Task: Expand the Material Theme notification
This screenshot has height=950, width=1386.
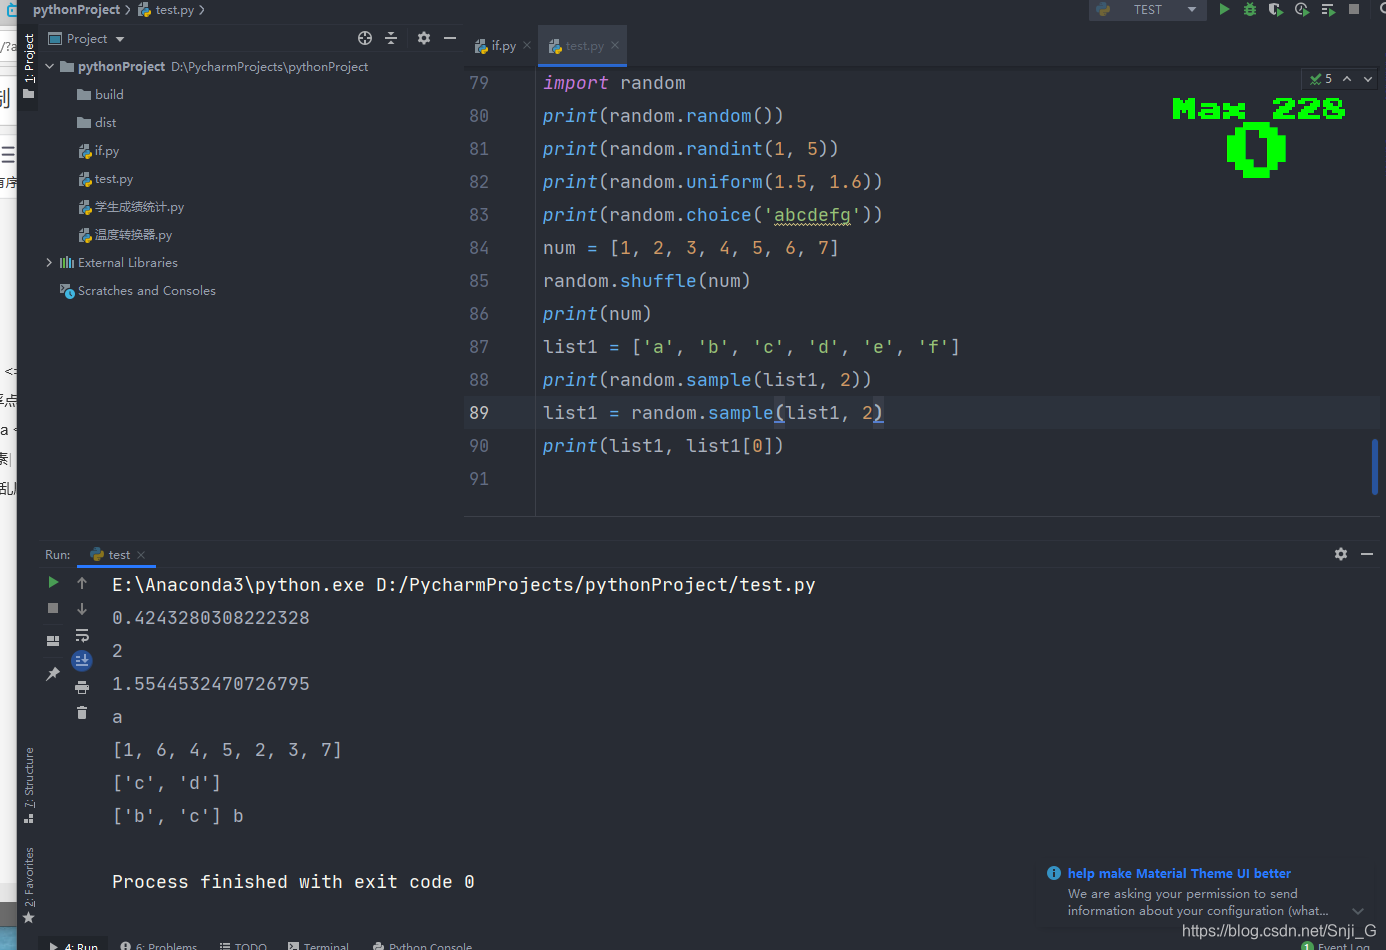Action: (1358, 911)
